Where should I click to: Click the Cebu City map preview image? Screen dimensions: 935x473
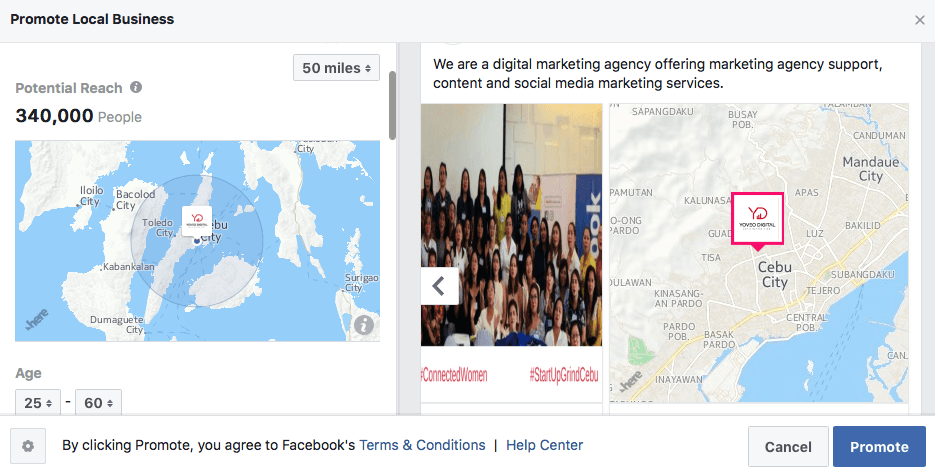coord(758,252)
